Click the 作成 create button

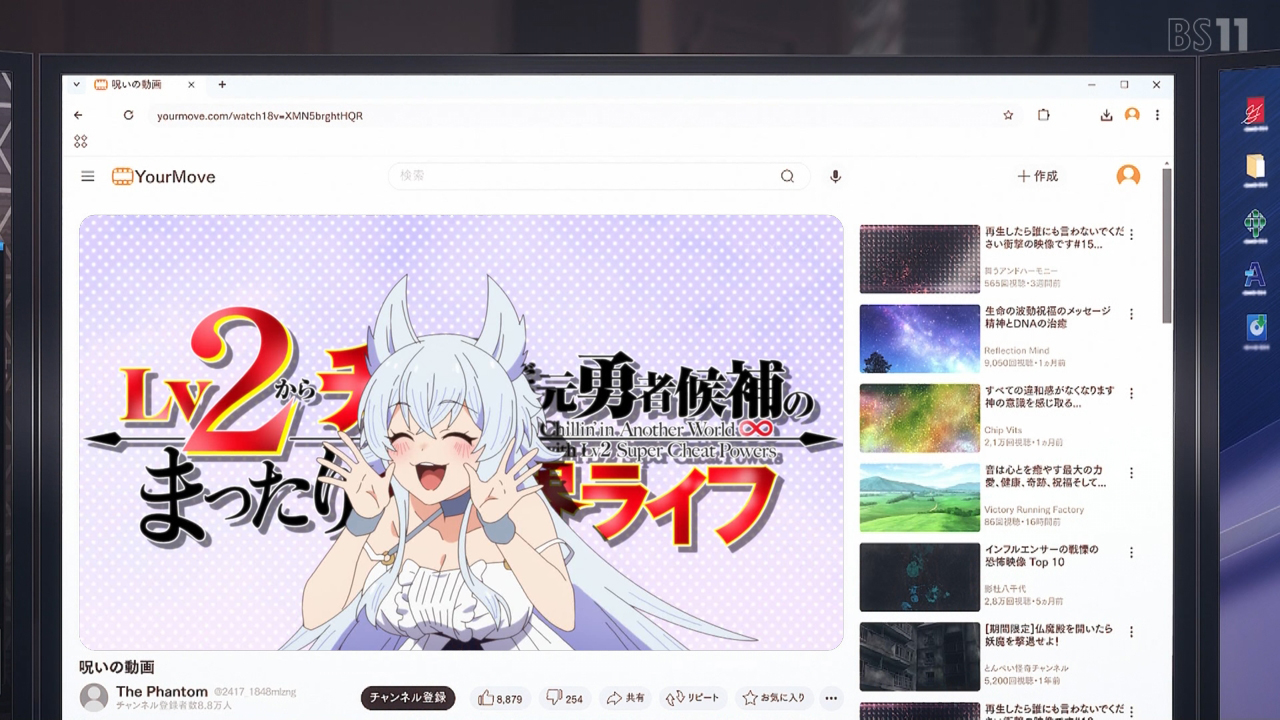click(x=1038, y=176)
